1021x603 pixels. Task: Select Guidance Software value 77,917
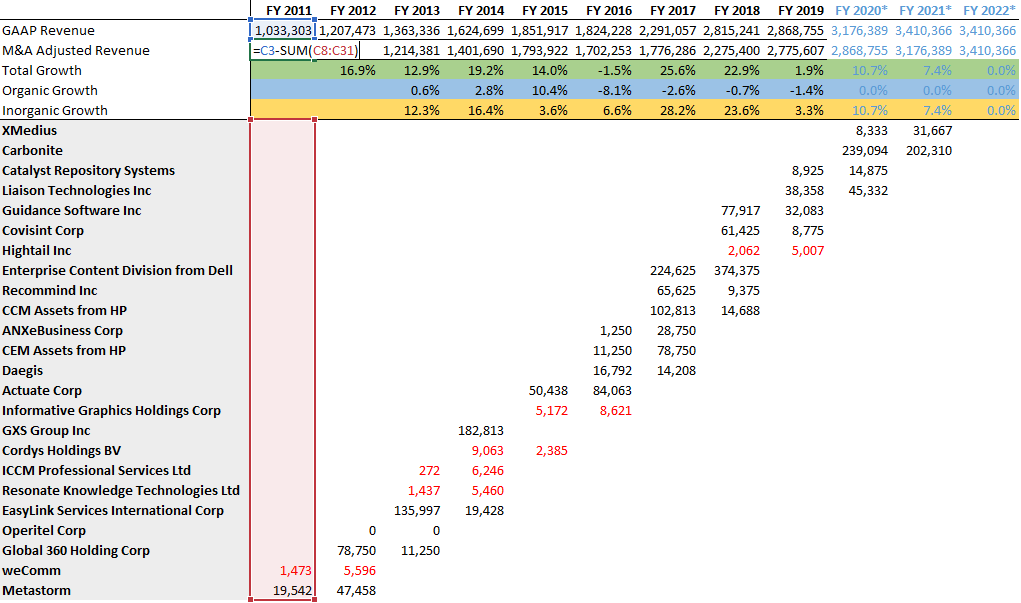click(740, 211)
